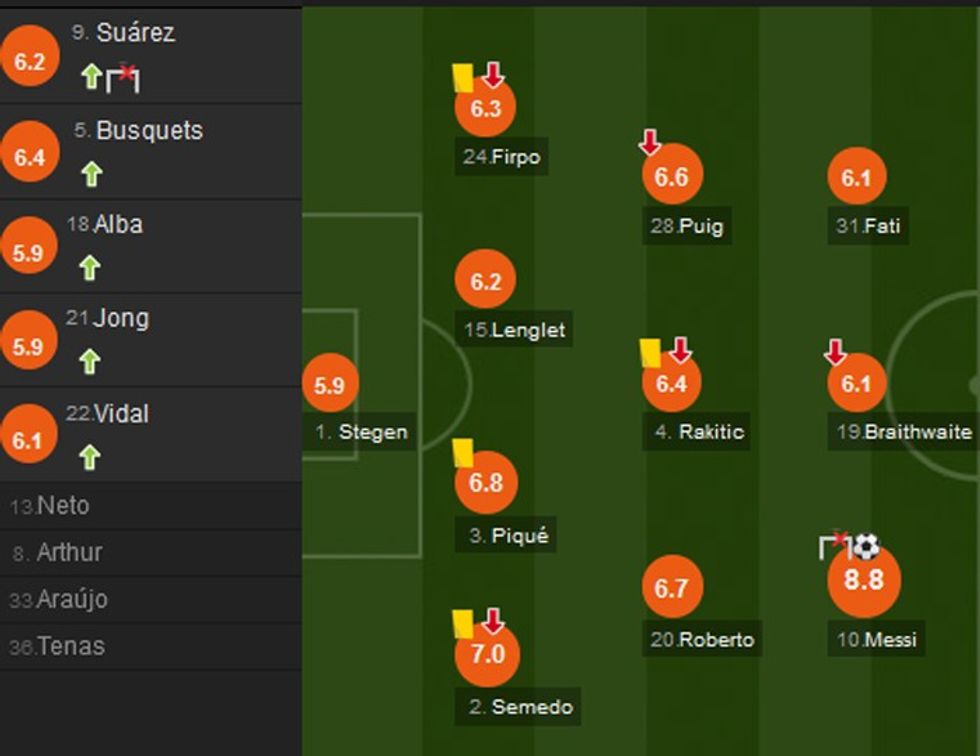The width and height of the screenshot is (980, 756).
Task: Click the yellow card icon above Rakitic
Action: click(650, 352)
